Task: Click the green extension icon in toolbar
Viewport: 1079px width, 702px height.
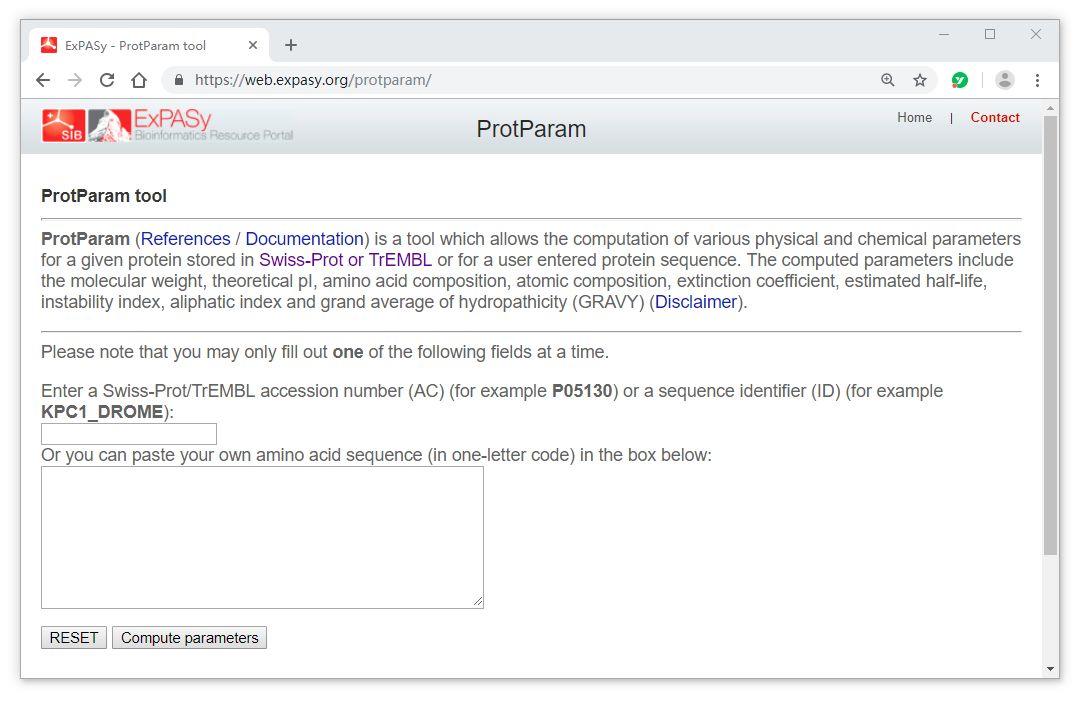Action: pos(959,80)
